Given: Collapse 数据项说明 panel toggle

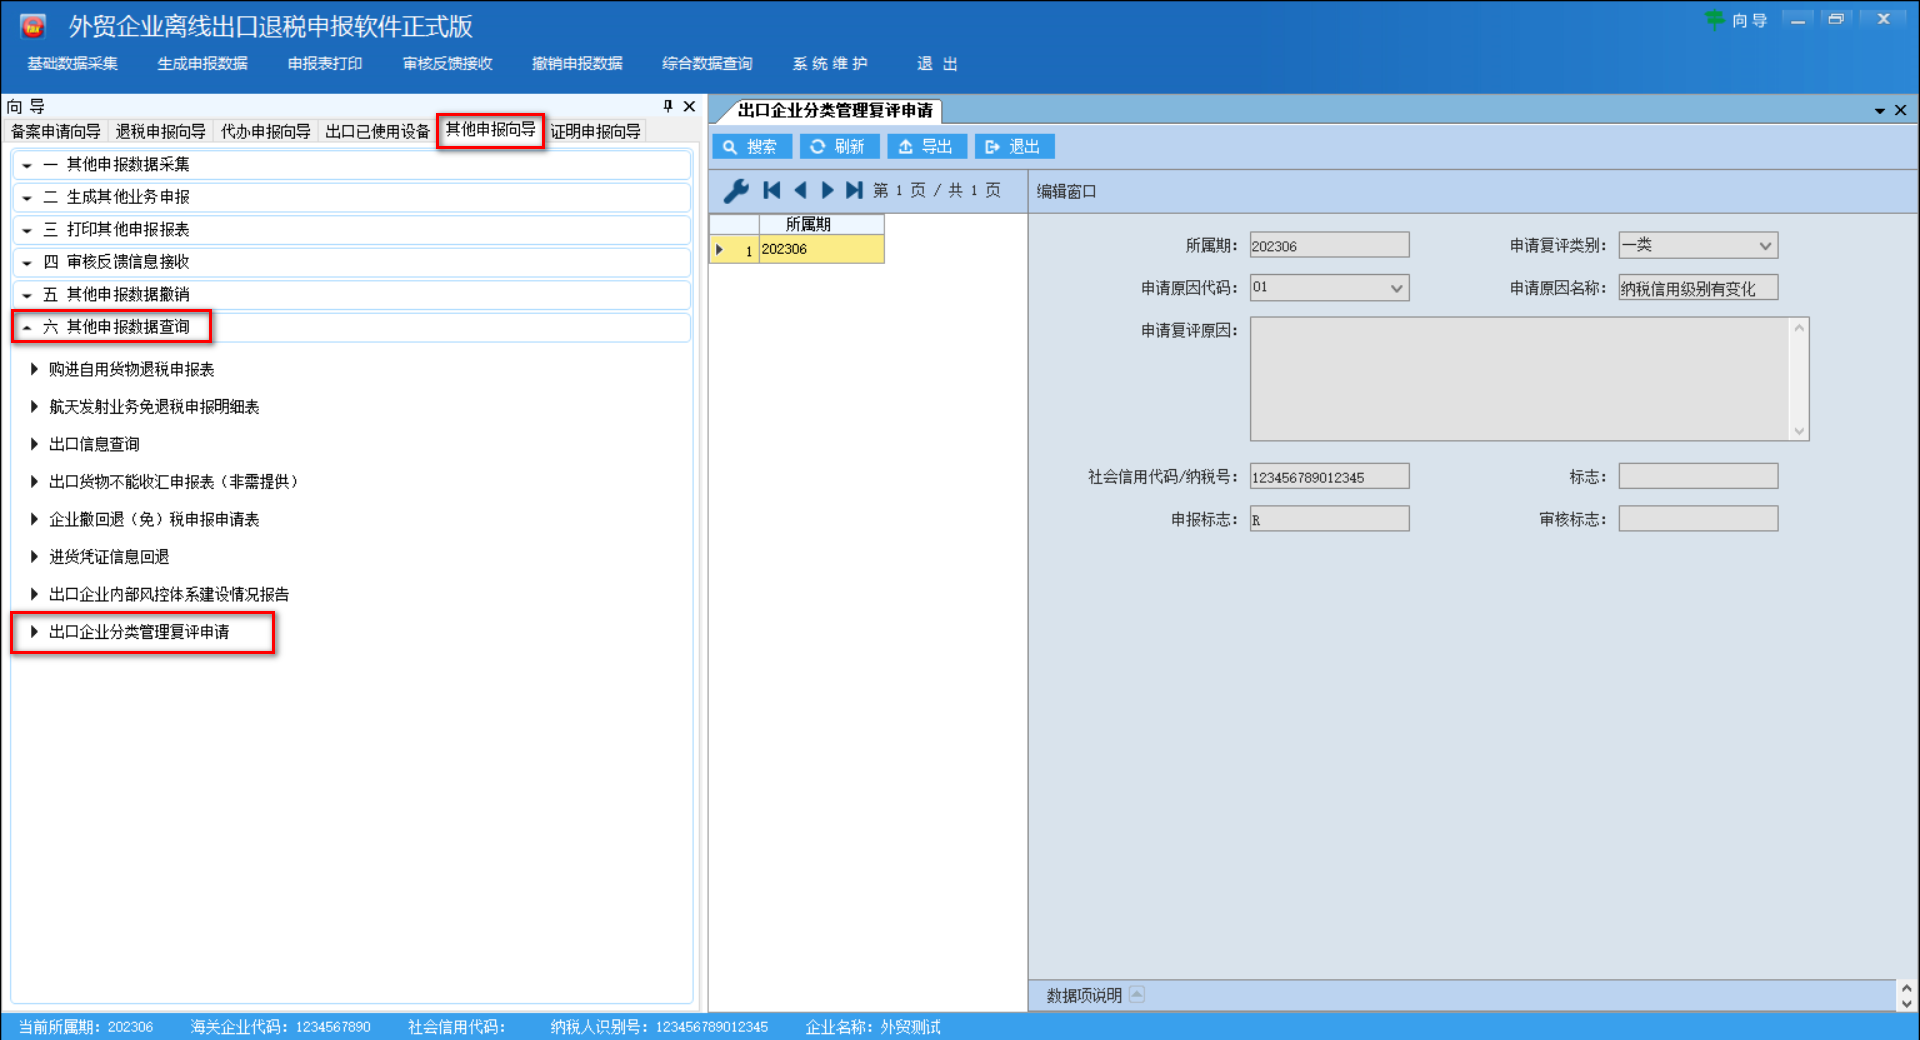Looking at the screenshot, I should (1137, 994).
